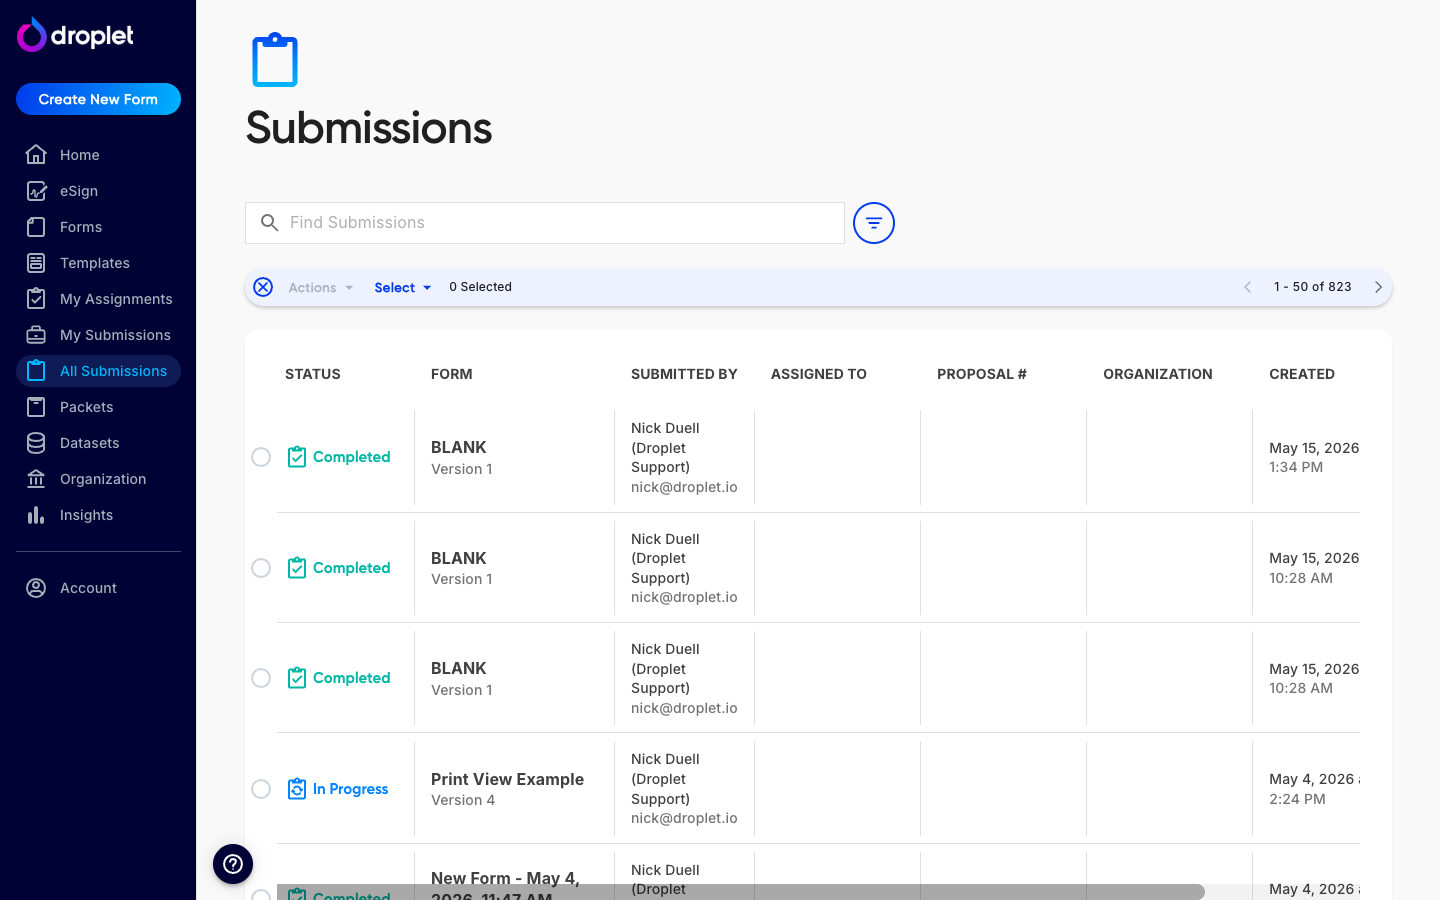Go to next page of submissions

pyautogui.click(x=1378, y=287)
